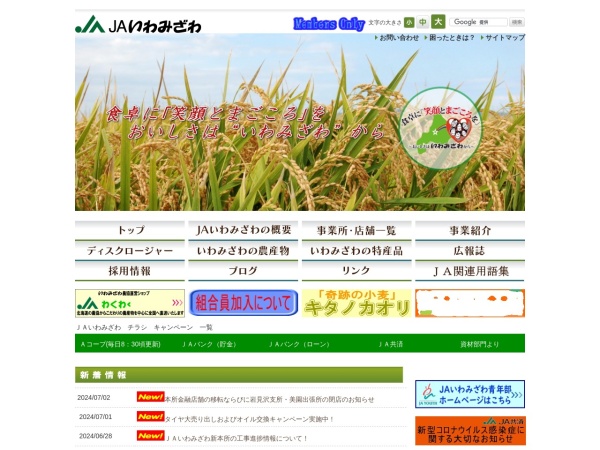The height and width of the screenshot is (450, 600).
Task: Open Ａコープ(毎日8：30頃更新) tab
Action: pos(120,344)
